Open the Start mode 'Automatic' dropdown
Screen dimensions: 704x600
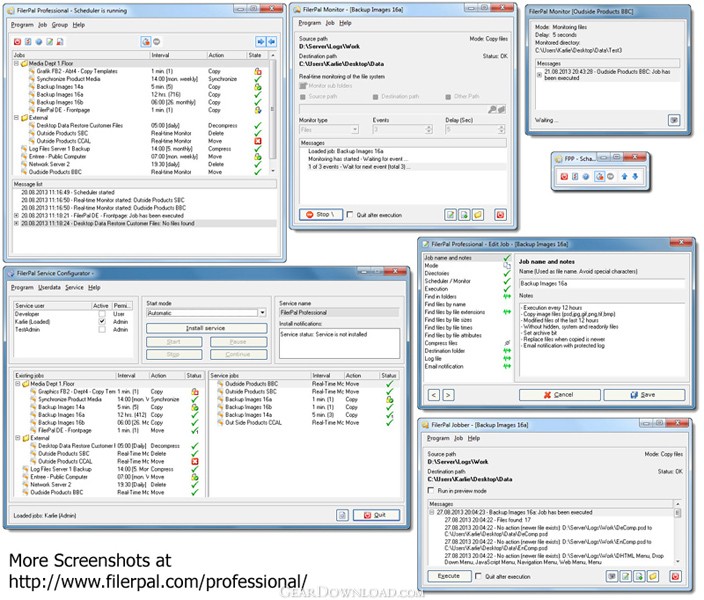[263, 313]
